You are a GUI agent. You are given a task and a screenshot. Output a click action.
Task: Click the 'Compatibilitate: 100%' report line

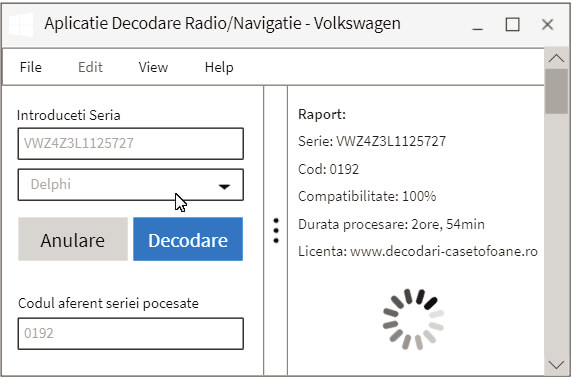367,197
